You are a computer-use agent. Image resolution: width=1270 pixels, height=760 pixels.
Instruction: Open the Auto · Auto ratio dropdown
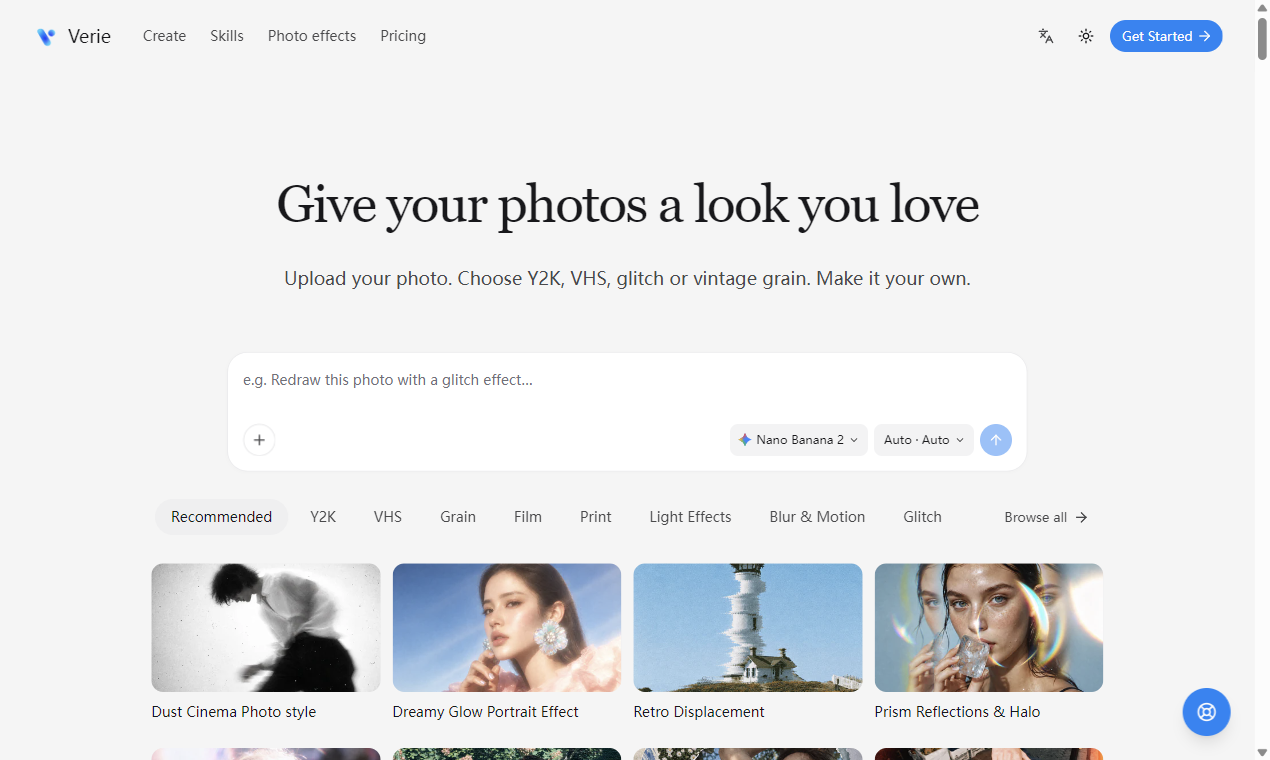pos(924,440)
